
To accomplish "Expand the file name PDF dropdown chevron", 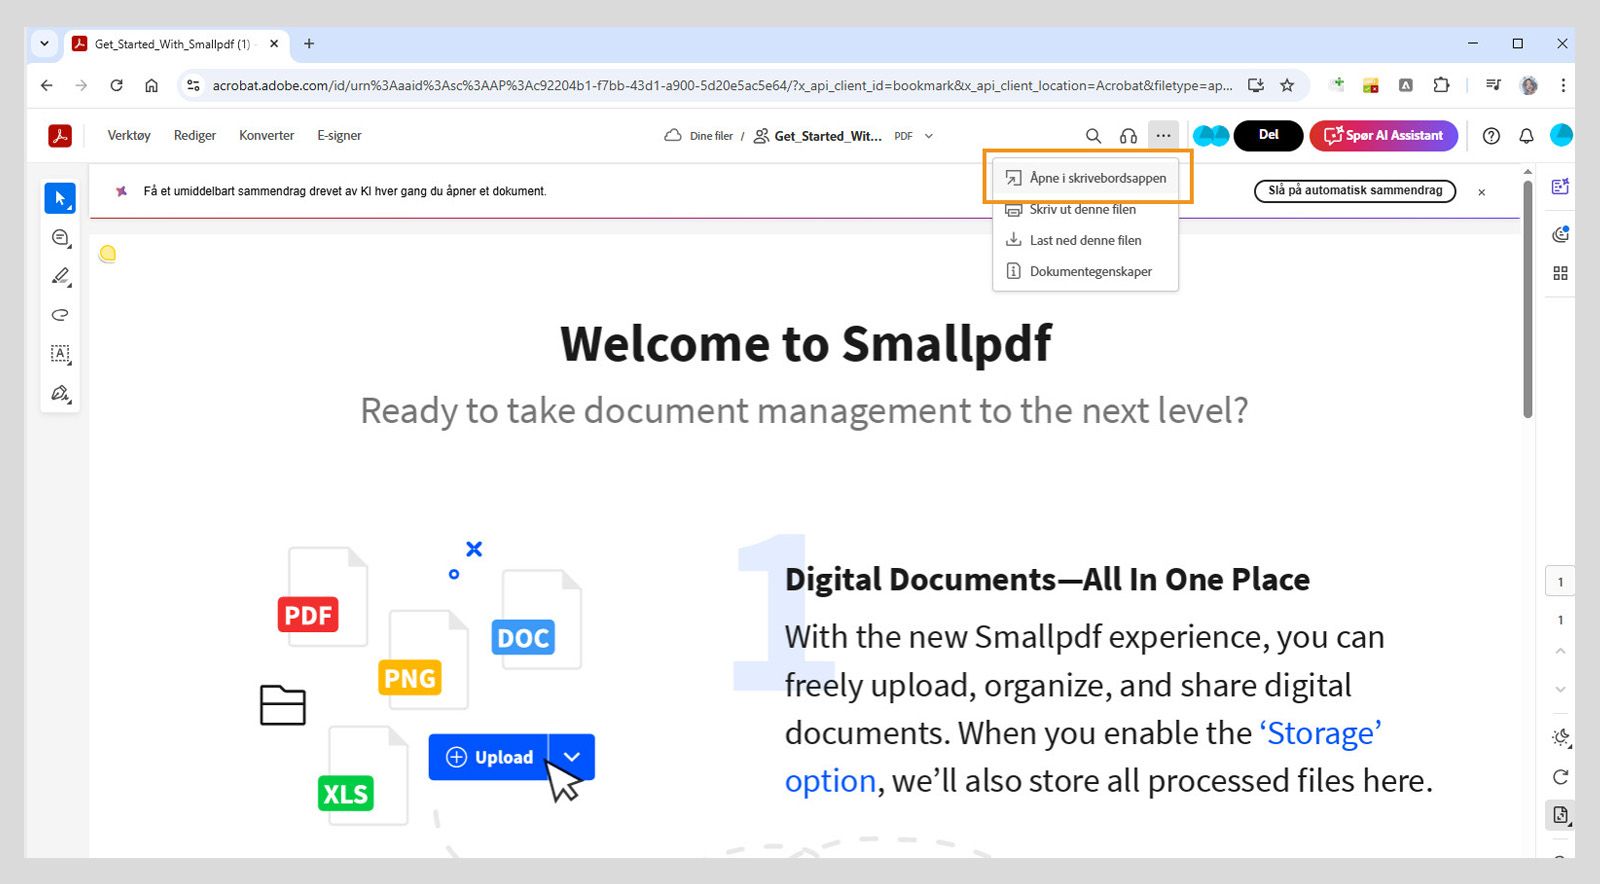I will tap(929, 136).
